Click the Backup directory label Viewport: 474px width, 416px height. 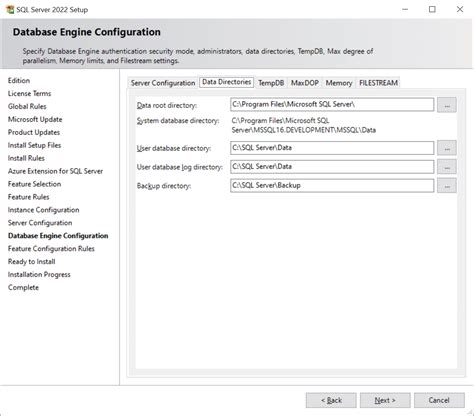(164, 186)
